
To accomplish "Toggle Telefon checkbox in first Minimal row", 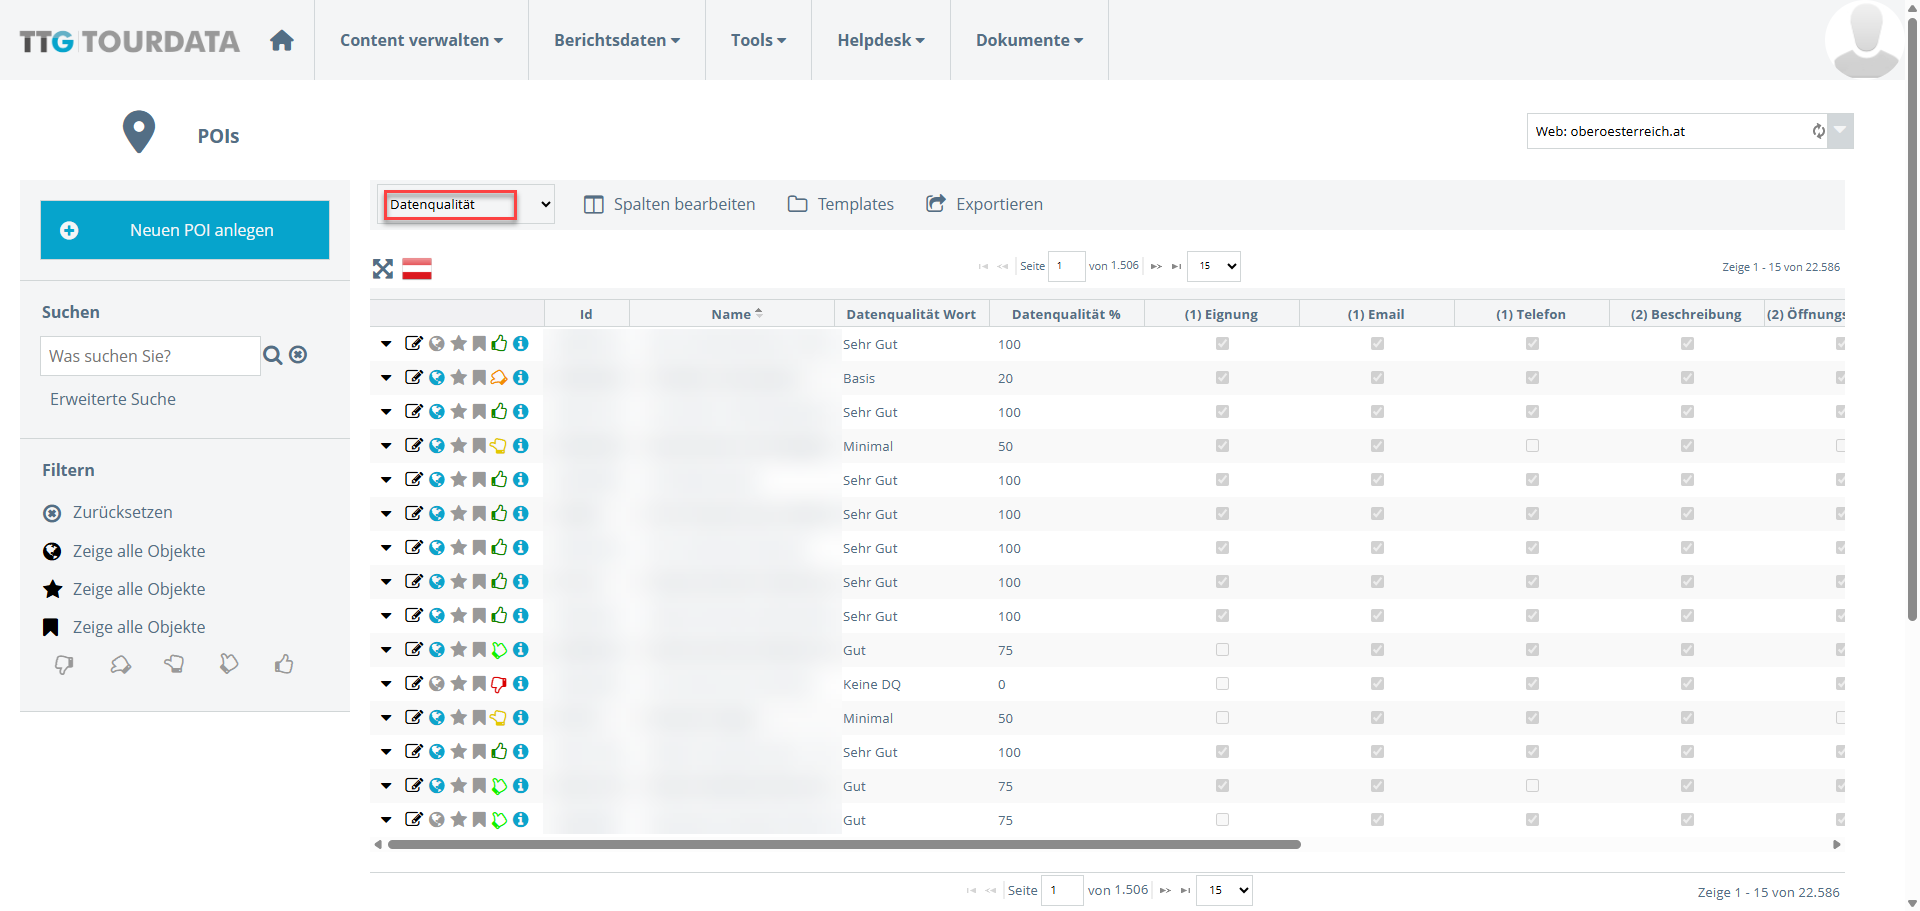I will click(x=1532, y=446).
